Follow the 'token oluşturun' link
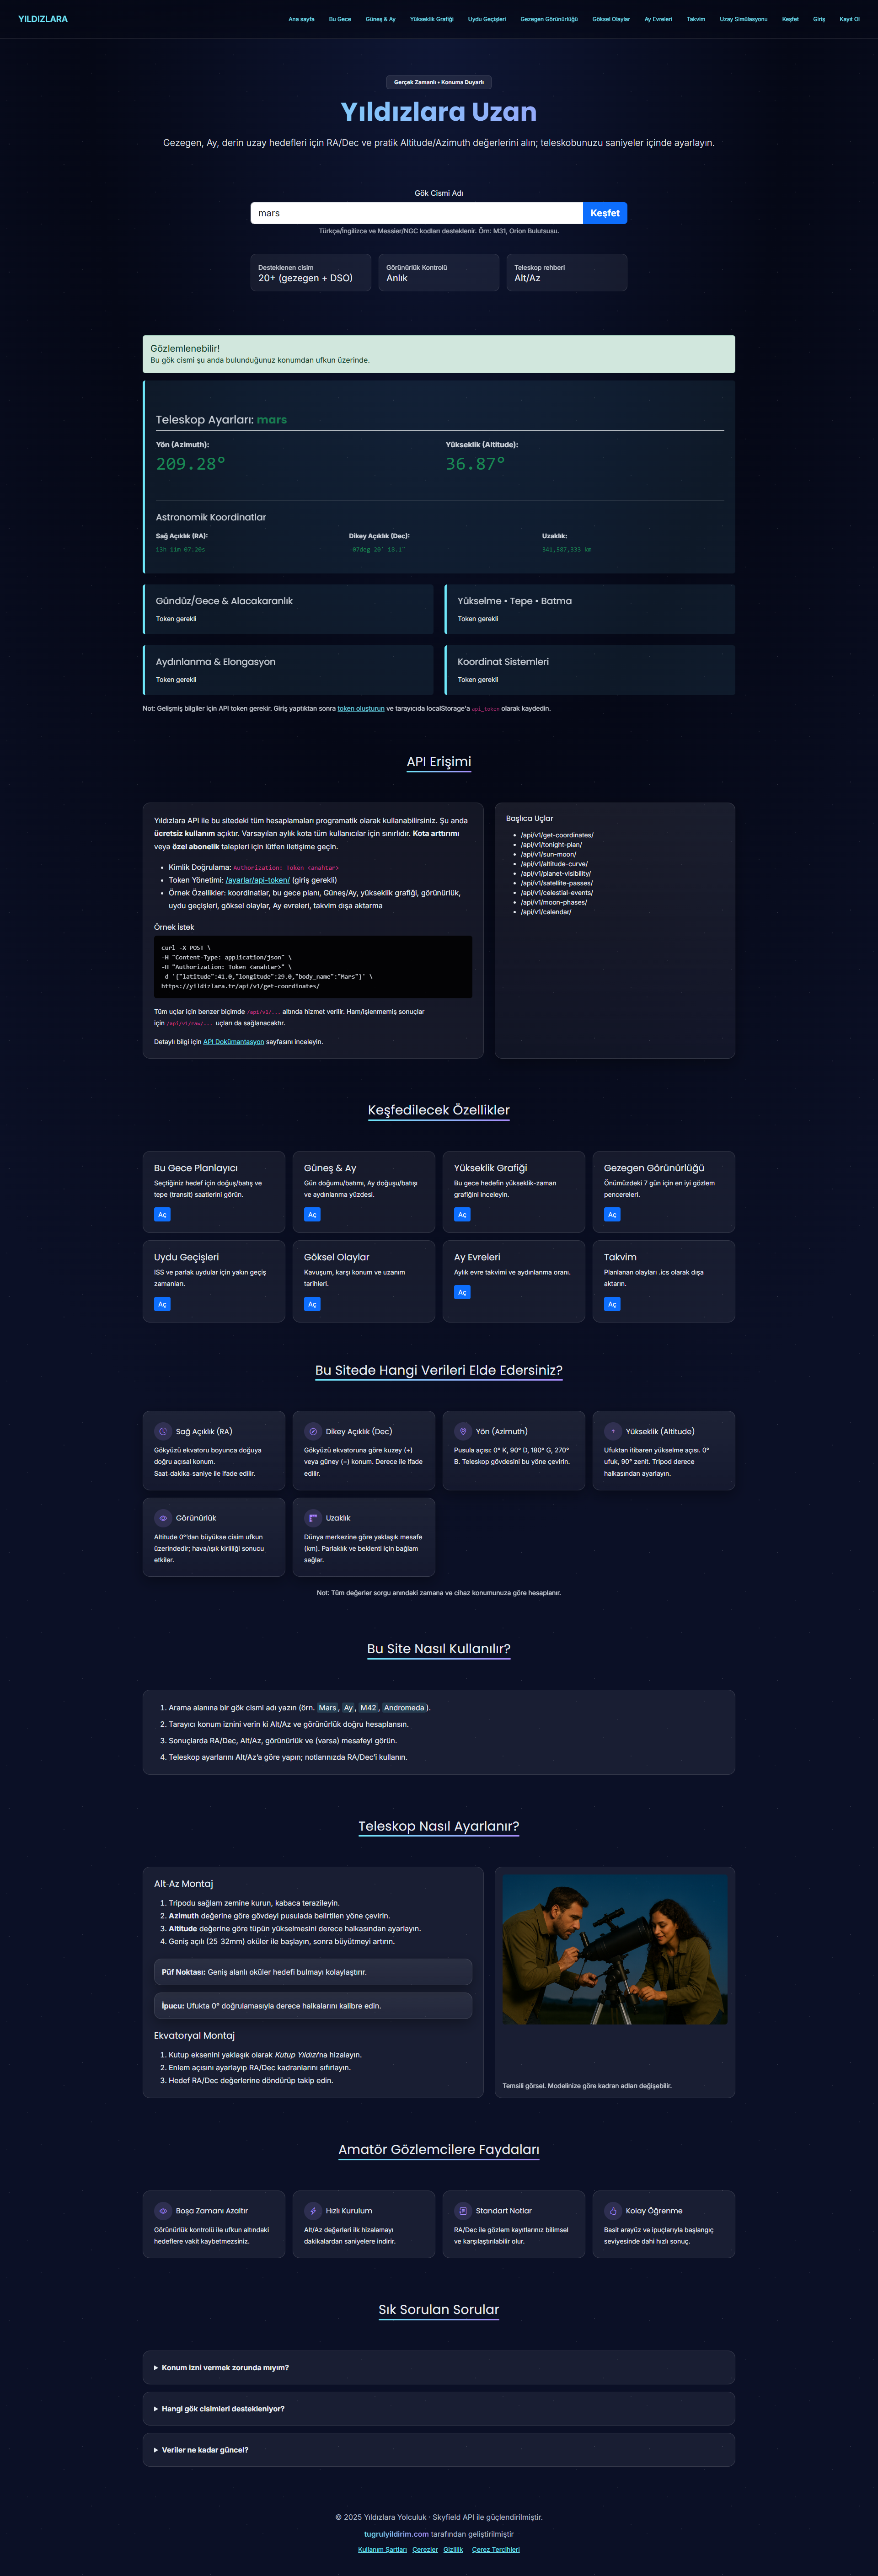 click(x=361, y=708)
